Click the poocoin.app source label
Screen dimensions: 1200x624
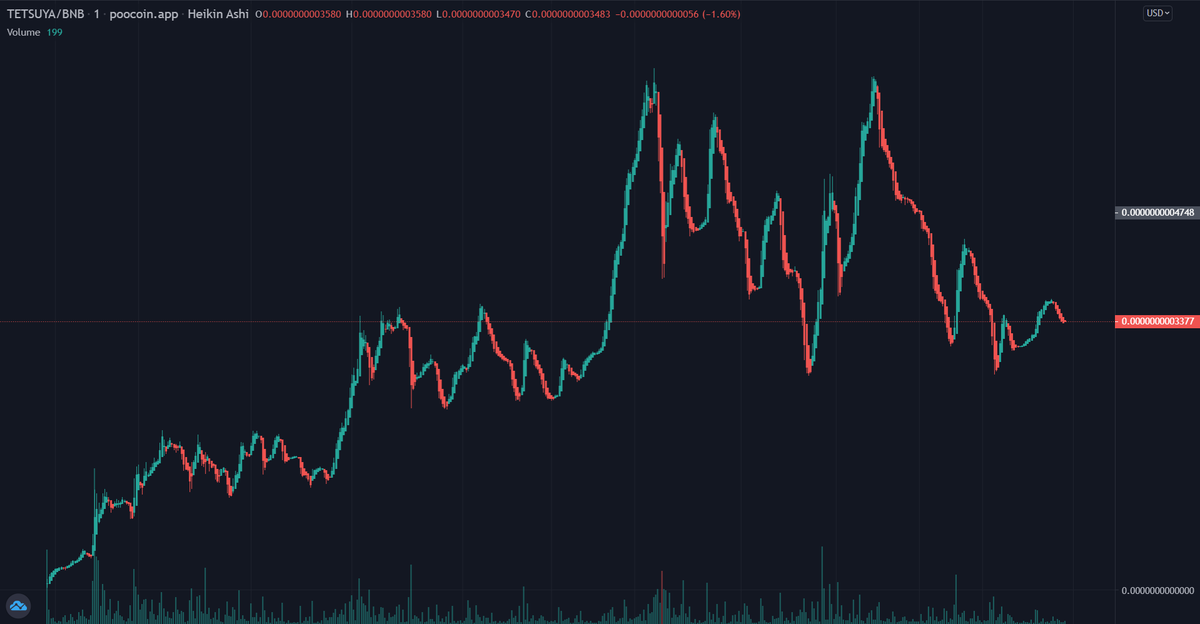143,15
